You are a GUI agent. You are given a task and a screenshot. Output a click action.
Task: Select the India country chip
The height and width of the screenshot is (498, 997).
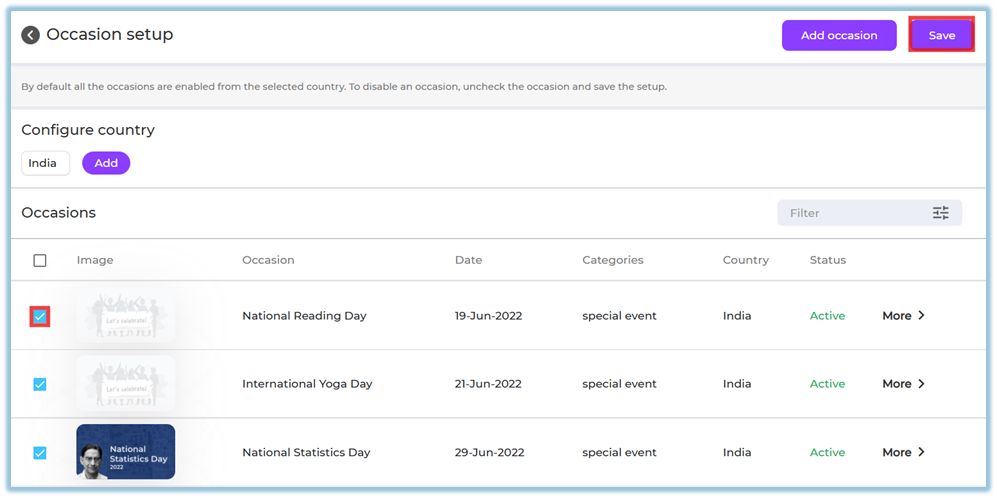point(44,163)
